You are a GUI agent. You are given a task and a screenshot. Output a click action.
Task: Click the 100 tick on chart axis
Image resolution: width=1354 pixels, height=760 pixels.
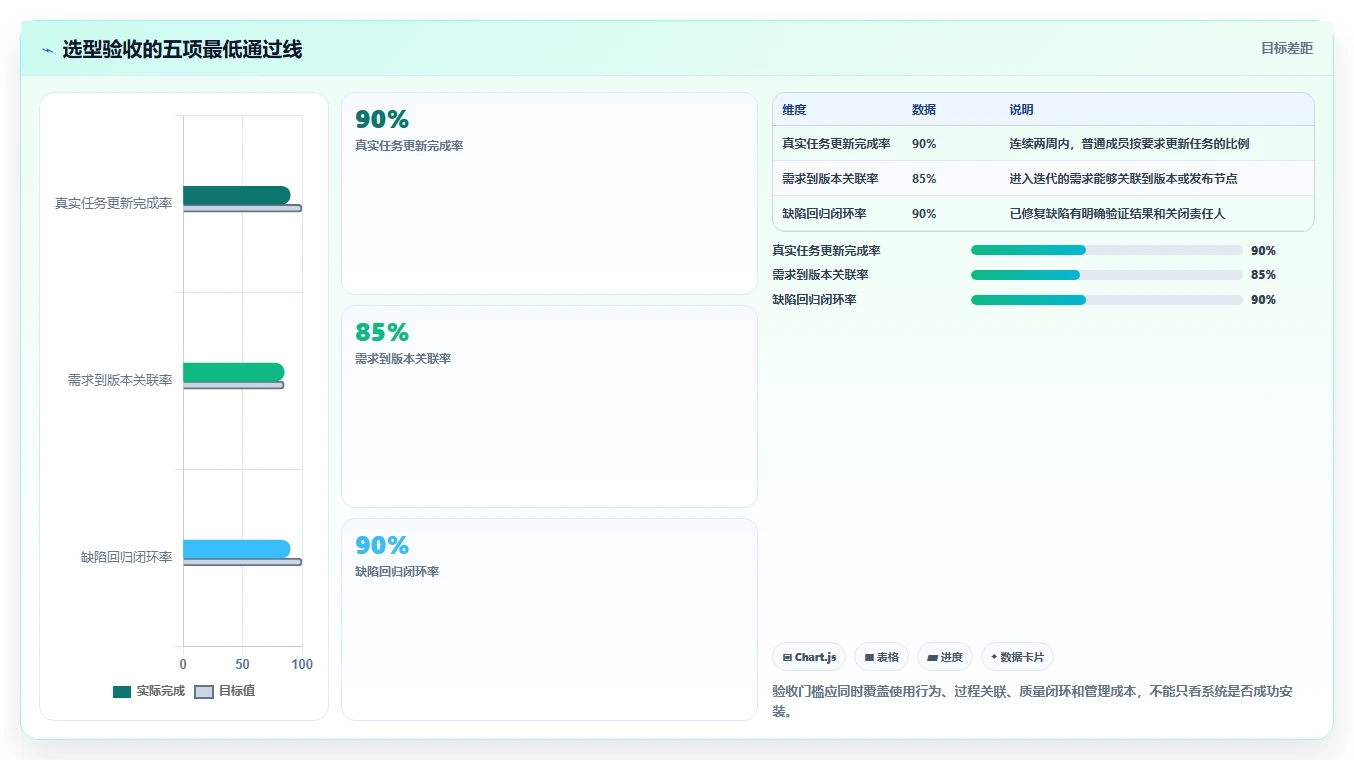[302, 665]
